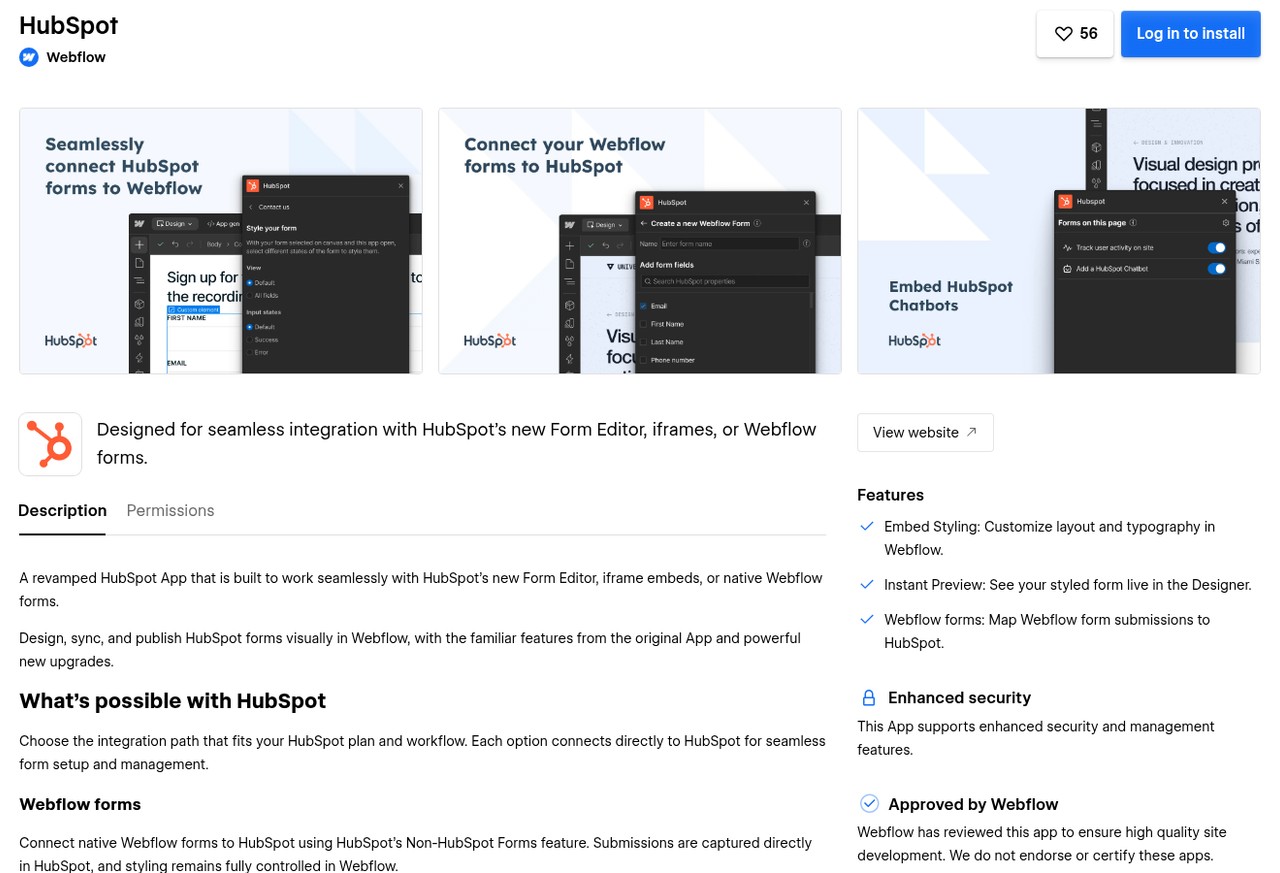Select the Description tab
The width and height of the screenshot is (1280, 873).
(x=62, y=510)
